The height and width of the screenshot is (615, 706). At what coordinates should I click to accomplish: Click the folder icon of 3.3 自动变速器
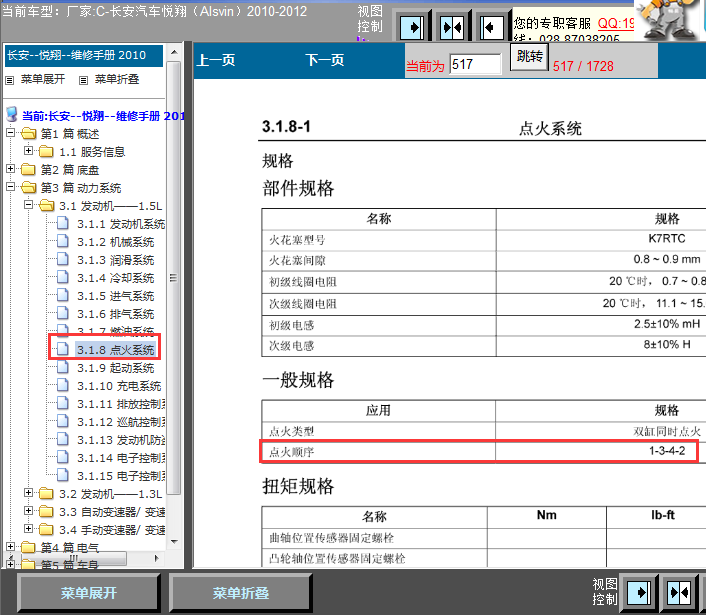pyautogui.click(x=46, y=511)
